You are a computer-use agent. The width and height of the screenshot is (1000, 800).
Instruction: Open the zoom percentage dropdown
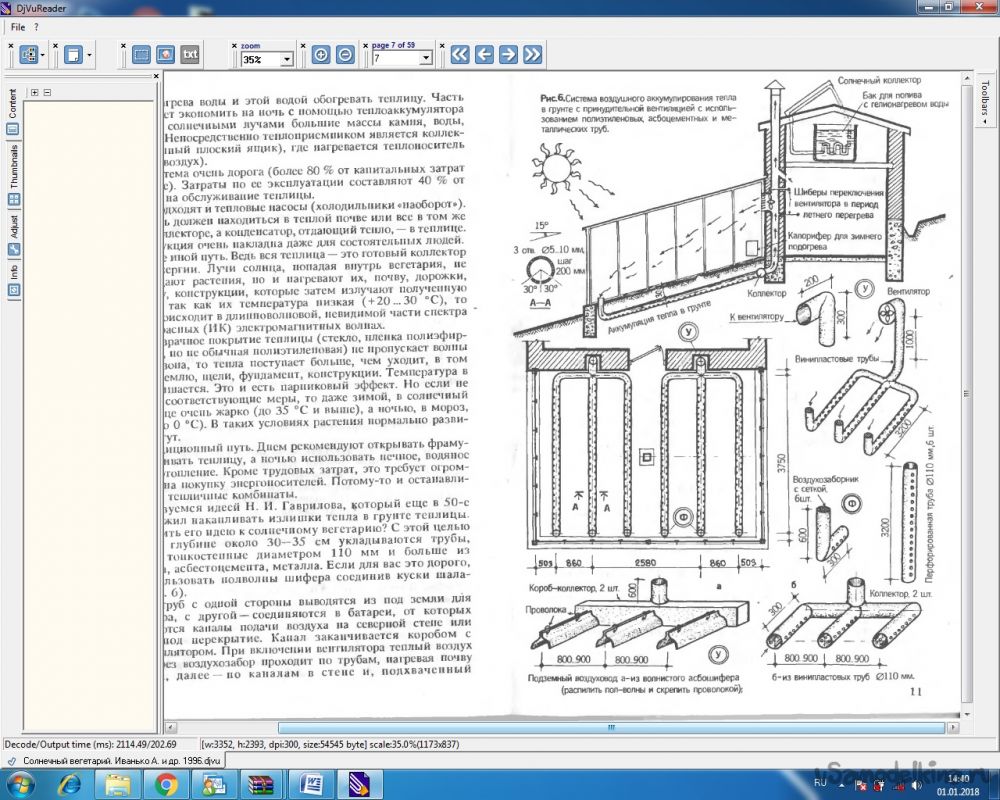(x=287, y=60)
